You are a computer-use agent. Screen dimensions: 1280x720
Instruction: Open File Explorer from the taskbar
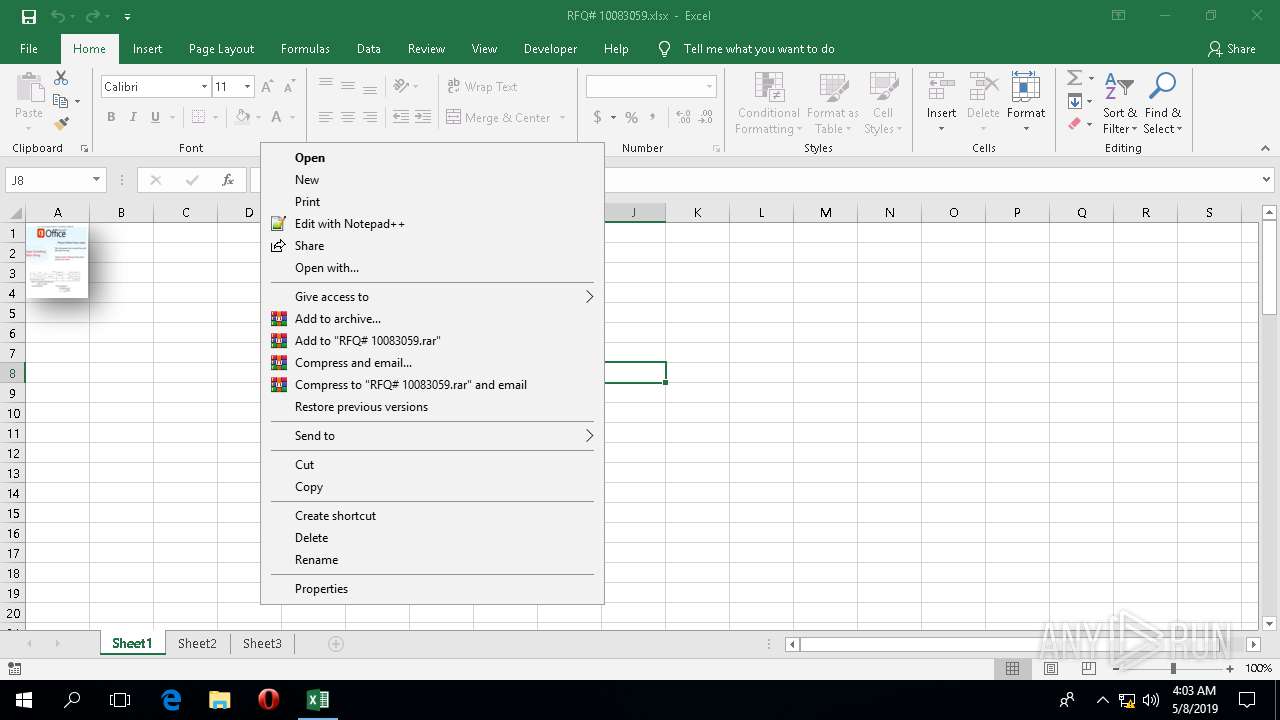click(220, 700)
